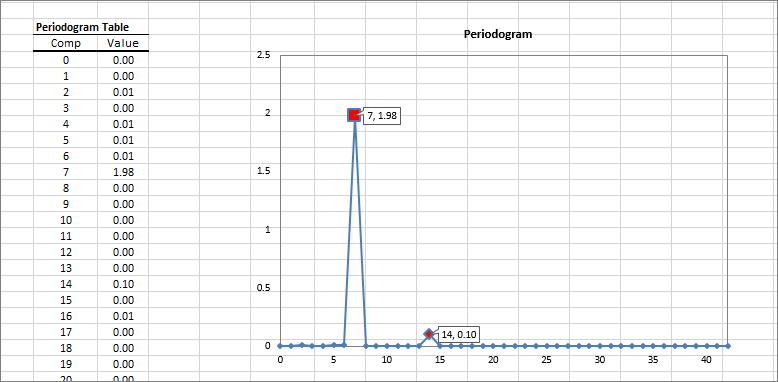
Task: Click the Value cell showing 0.10
Action: coord(123,284)
